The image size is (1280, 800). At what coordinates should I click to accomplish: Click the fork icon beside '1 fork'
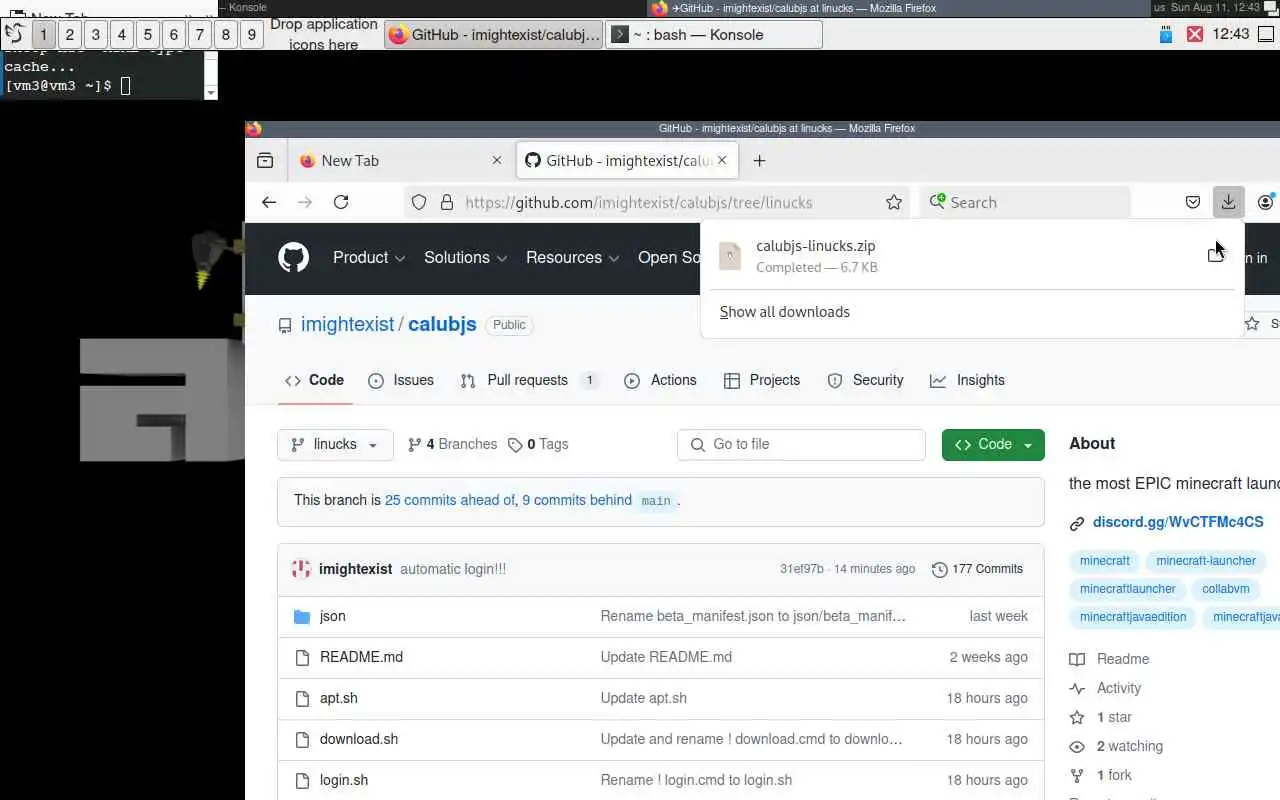1077,775
